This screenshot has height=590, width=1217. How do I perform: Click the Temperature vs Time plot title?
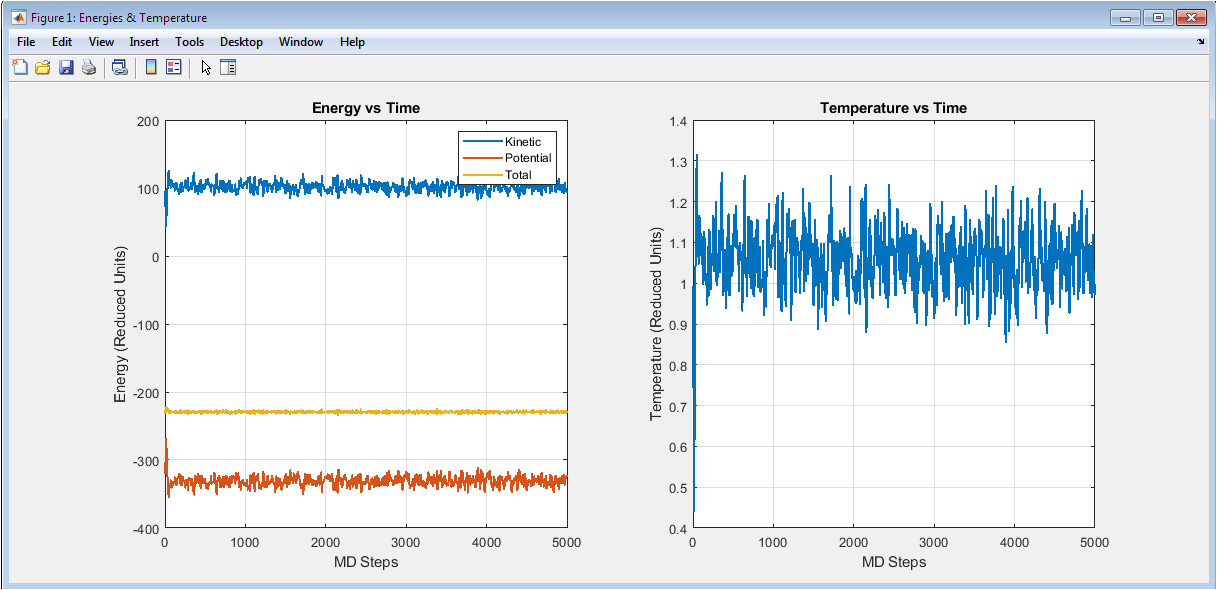[x=893, y=108]
